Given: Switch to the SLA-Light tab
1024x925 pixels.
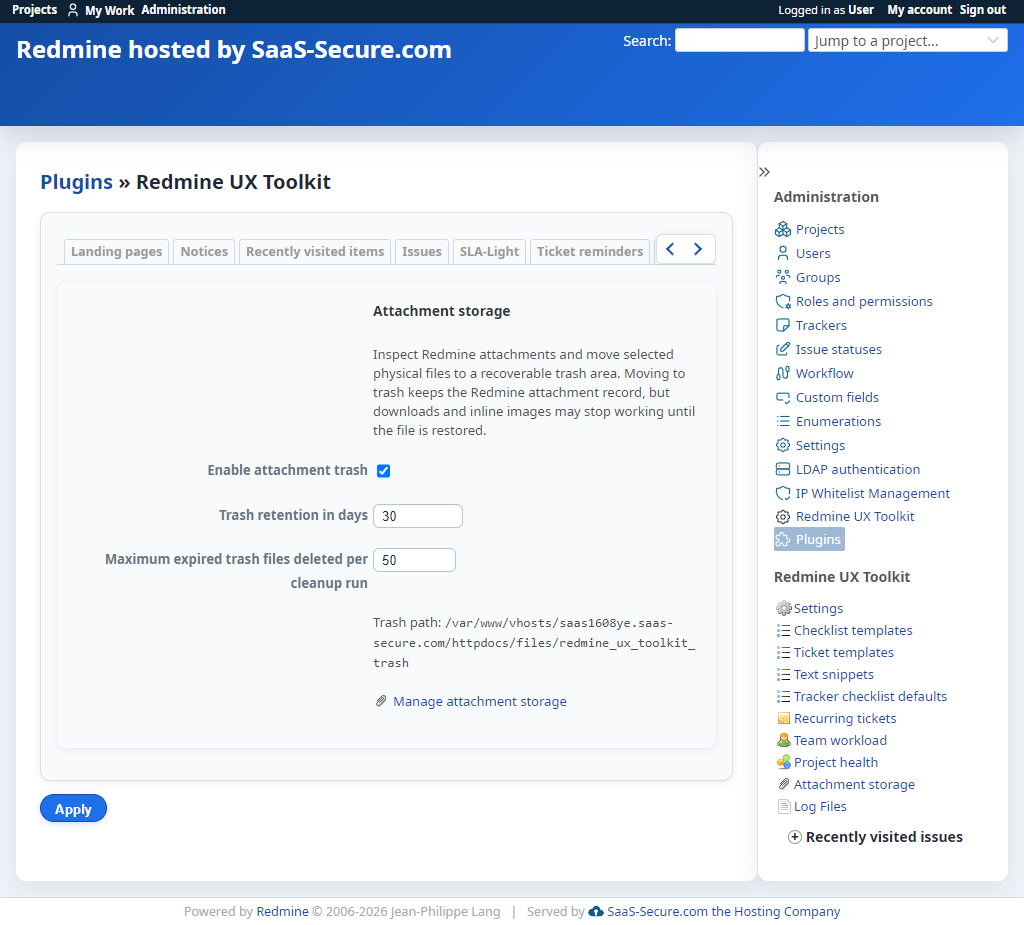Looking at the screenshot, I should (x=489, y=252).
